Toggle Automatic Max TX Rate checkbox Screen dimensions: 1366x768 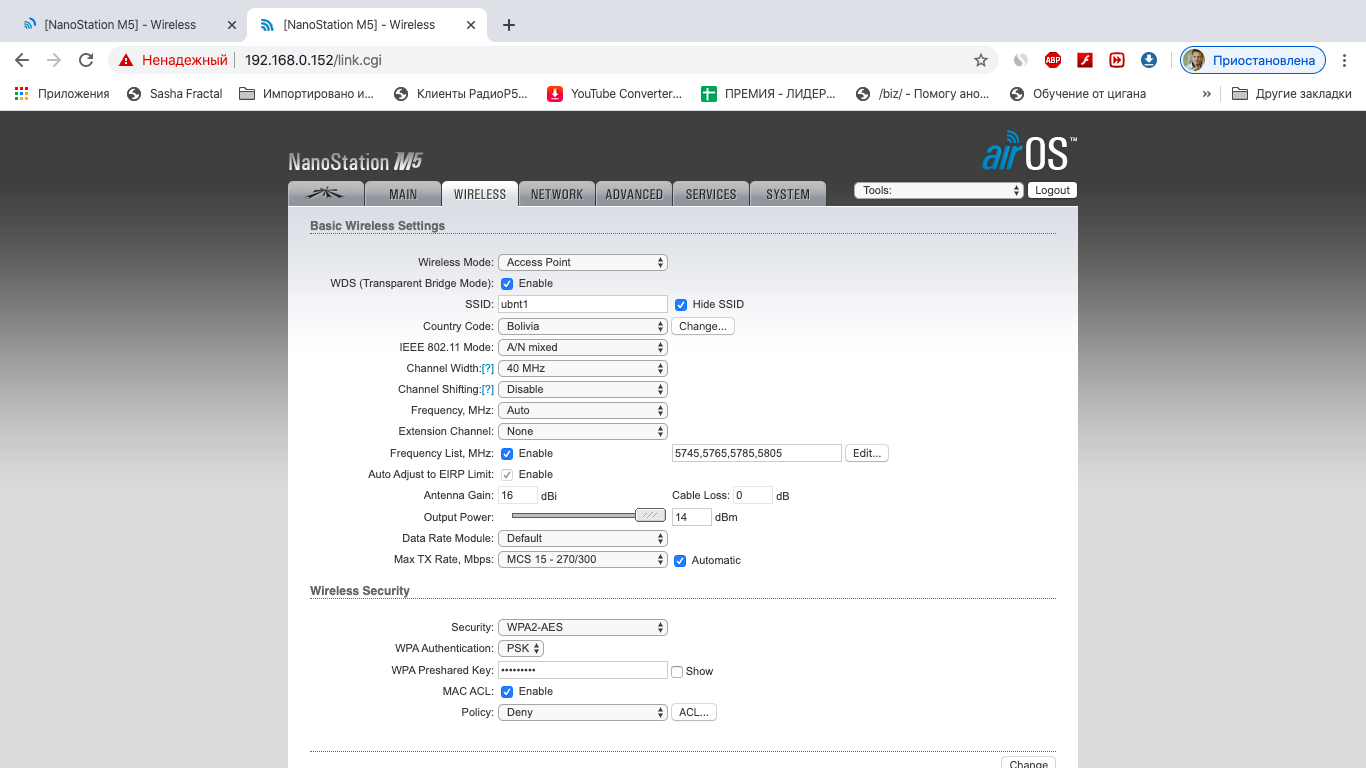pyautogui.click(x=680, y=561)
